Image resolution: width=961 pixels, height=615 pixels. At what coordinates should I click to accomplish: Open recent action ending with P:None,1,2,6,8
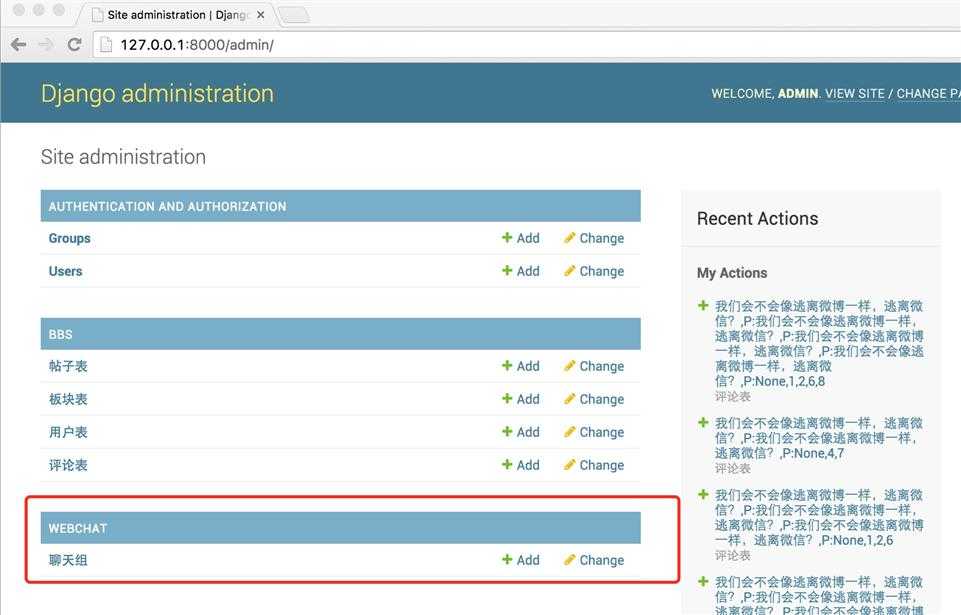819,343
